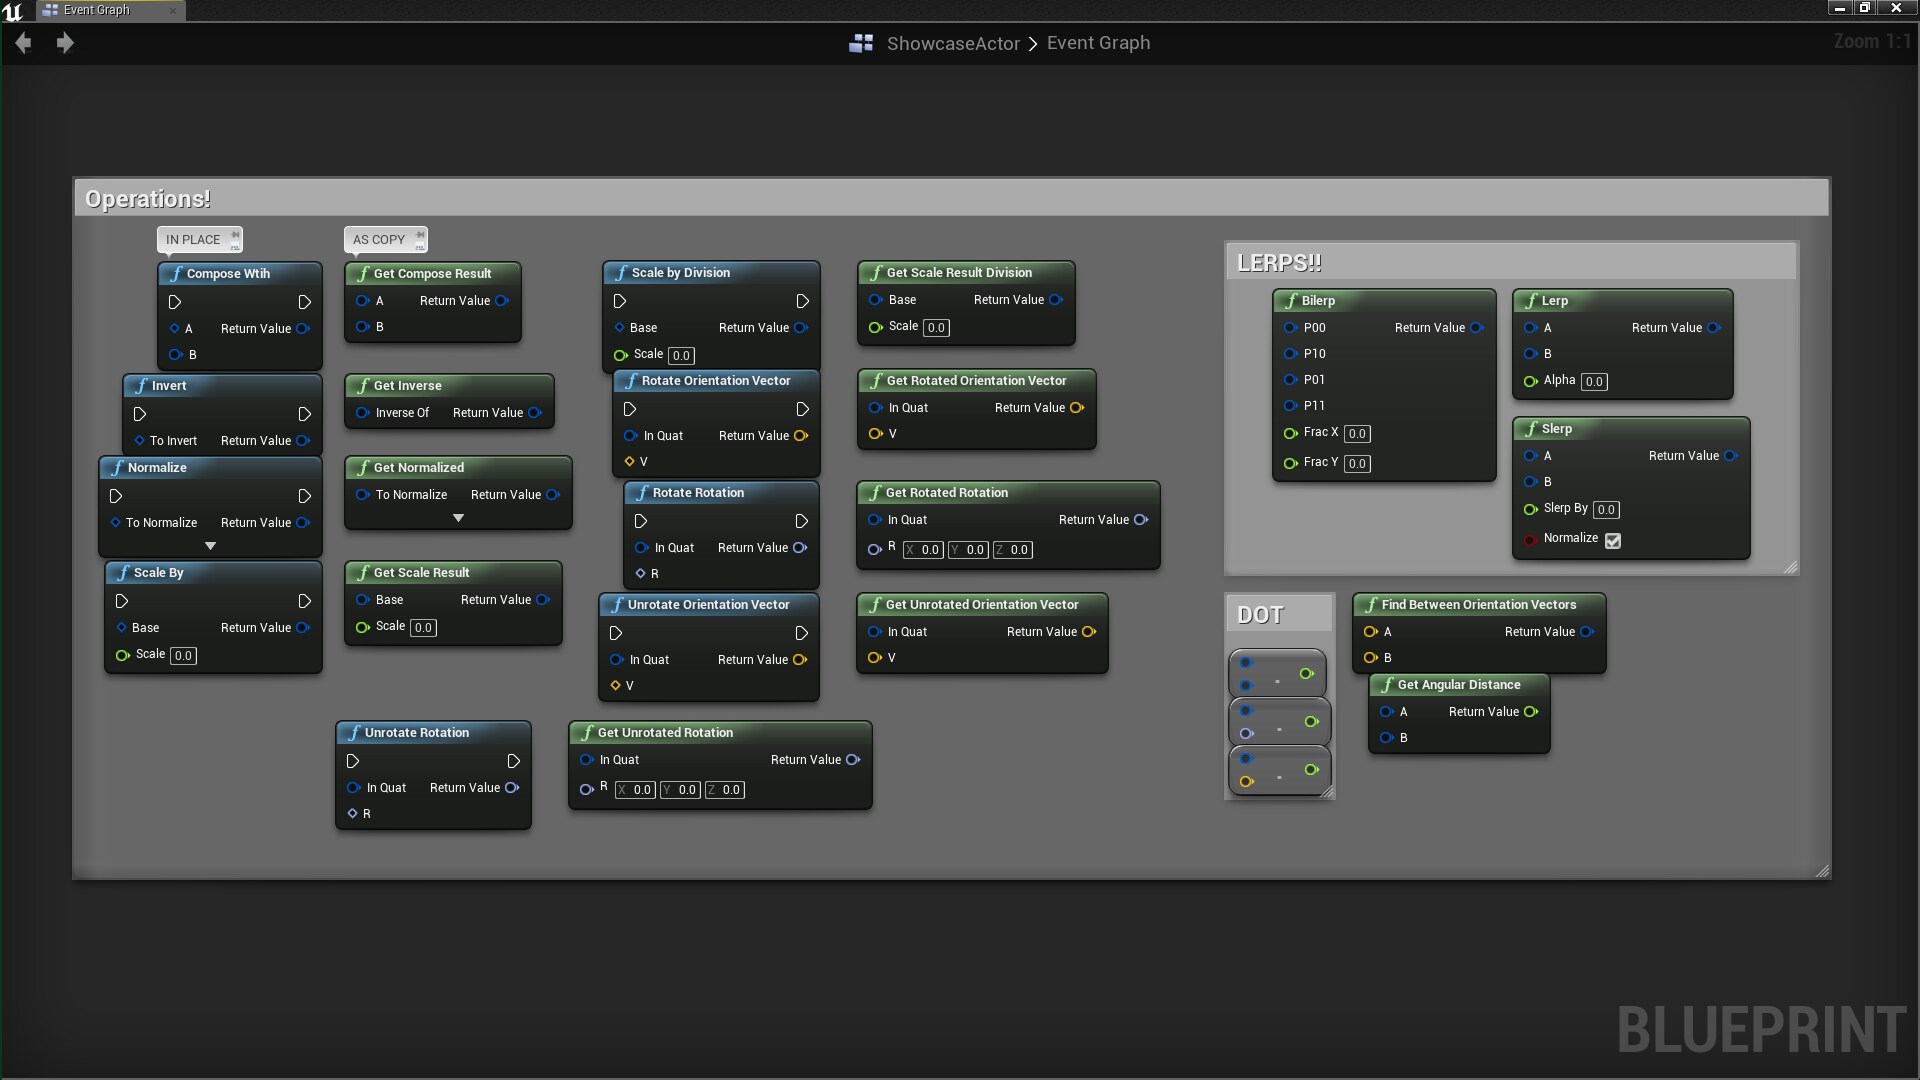Click the f icon on the Slerp node header
The width and height of the screenshot is (1920, 1080).
(x=1530, y=428)
